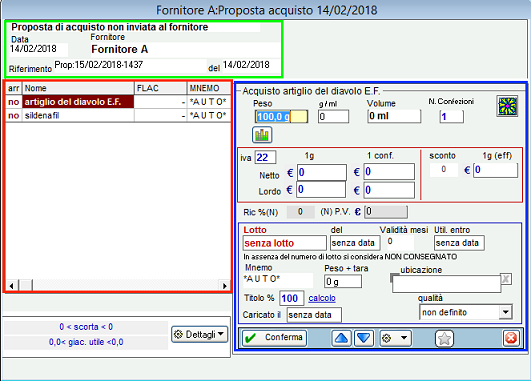Click the Fornitore A name field

click(x=185, y=49)
